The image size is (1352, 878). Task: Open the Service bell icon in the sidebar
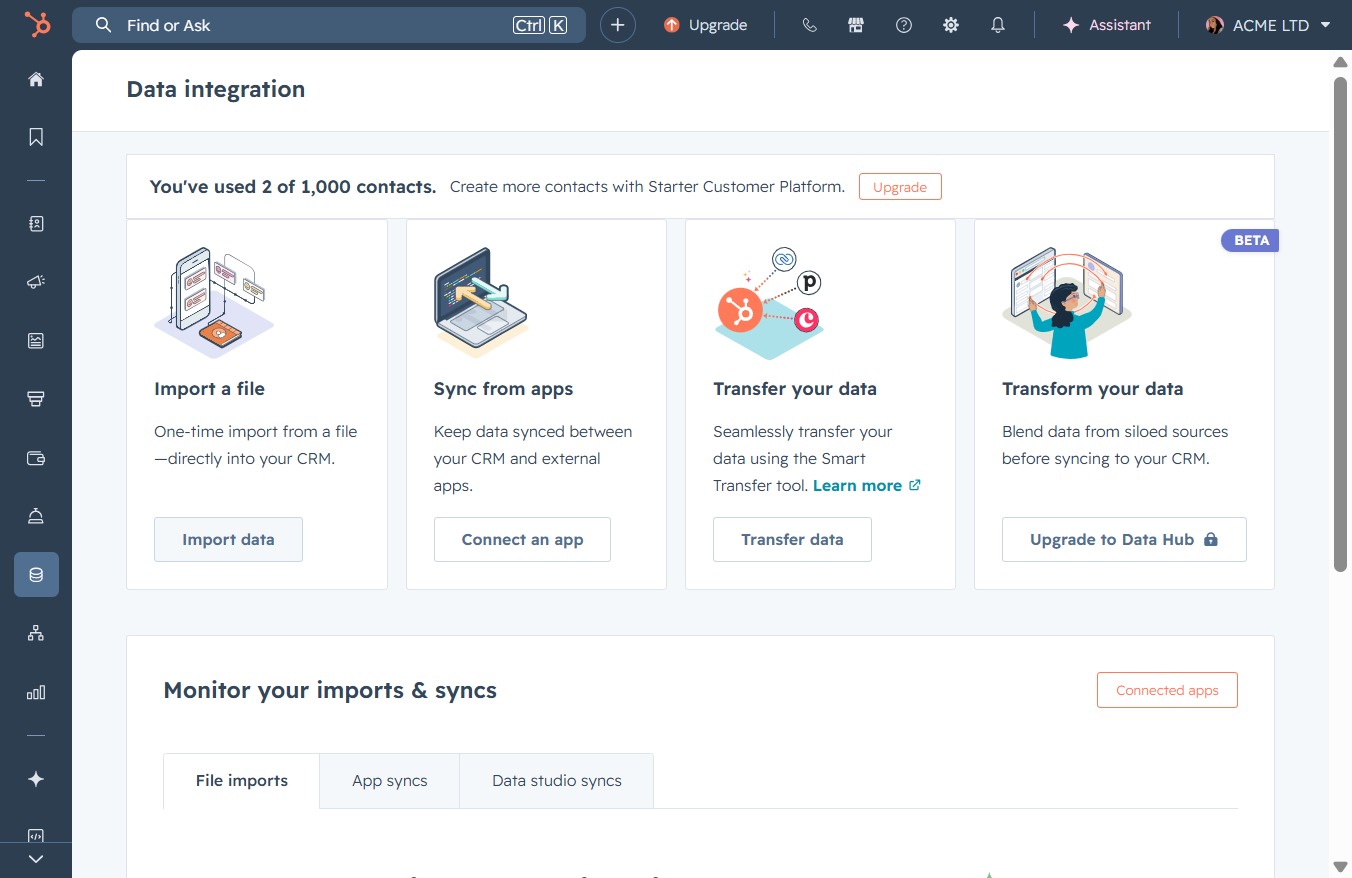coord(36,516)
